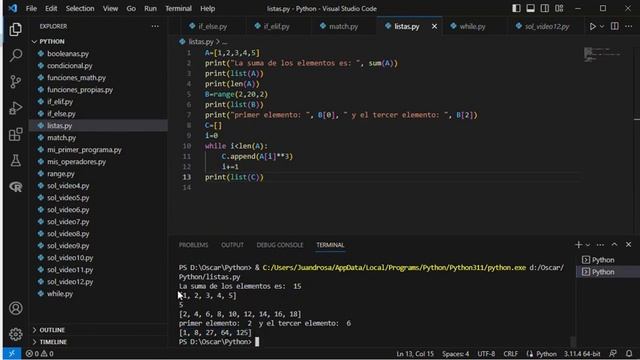The width and height of the screenshot is (640, 360).
Task: Select the second highlighted Python terminal
Action: pos(607,272)
